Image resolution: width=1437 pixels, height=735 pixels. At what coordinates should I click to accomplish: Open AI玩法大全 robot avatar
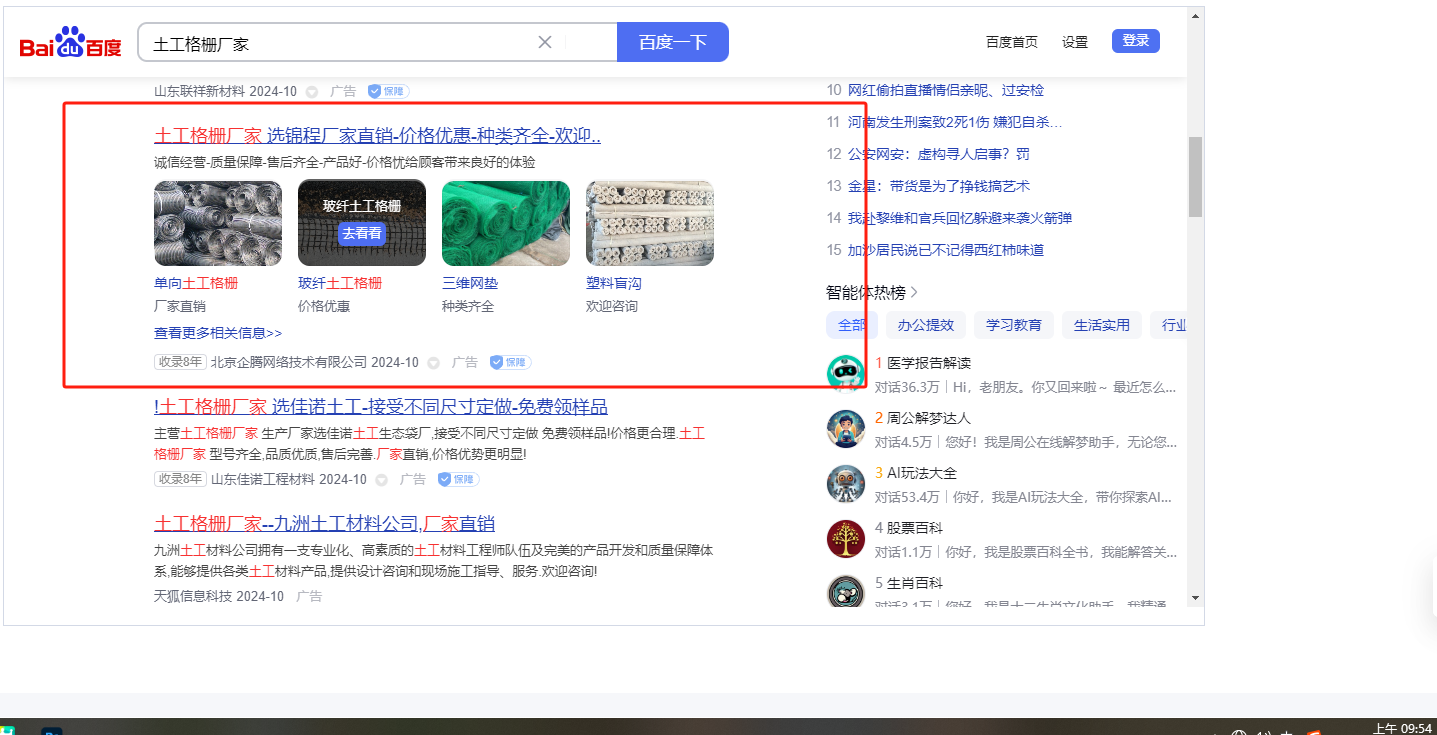[x=845, y=484]
